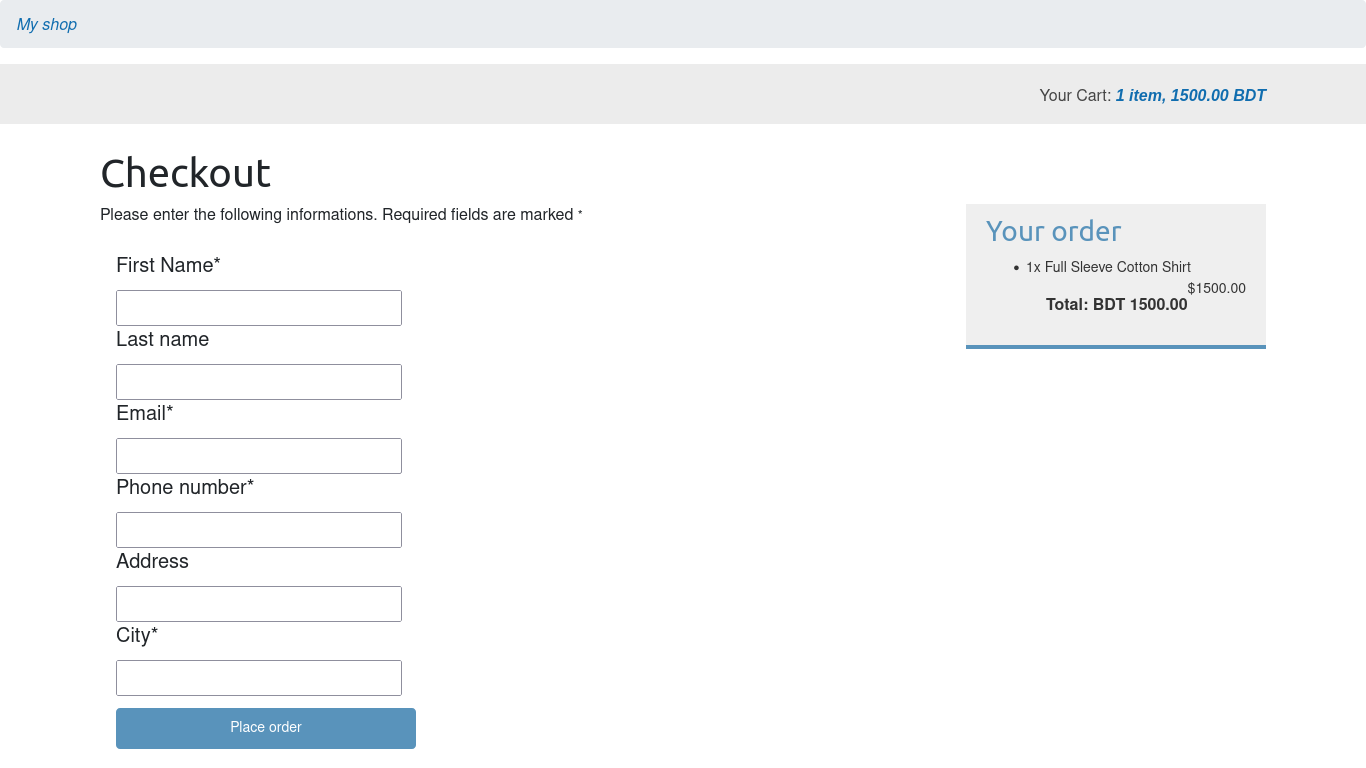The width and height of the screenshot is (1366, 768).
Task: Click the 'Required fields are marked' instruction text
Action: coord(478,214)
